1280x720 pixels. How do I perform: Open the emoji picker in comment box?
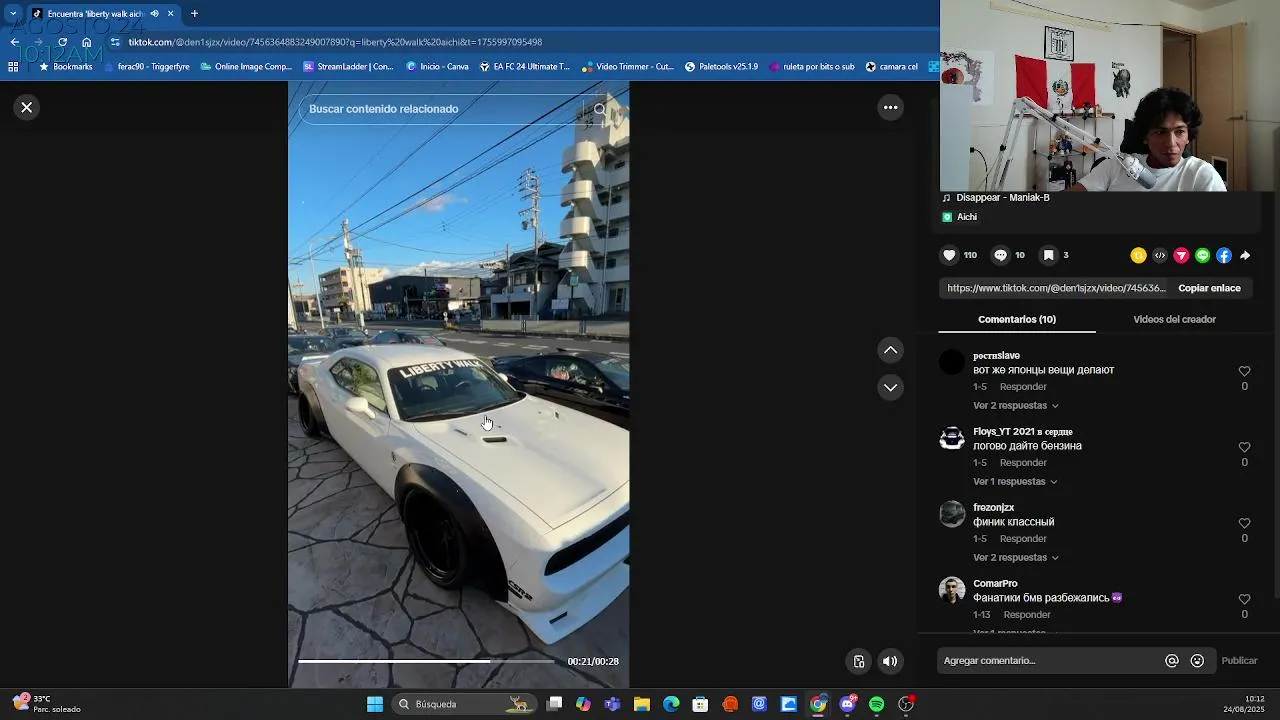pos(1197,660)
